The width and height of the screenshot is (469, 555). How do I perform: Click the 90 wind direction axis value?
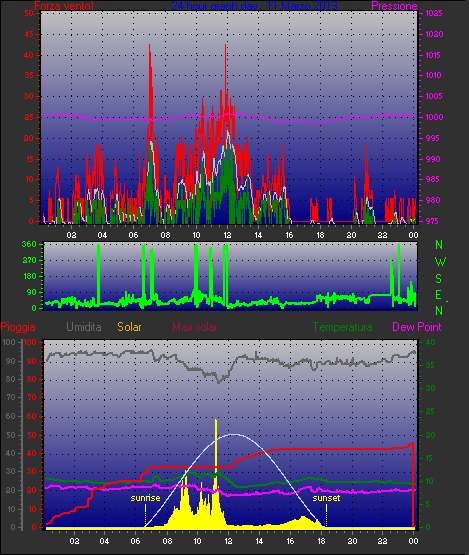(x=32, y=292)
